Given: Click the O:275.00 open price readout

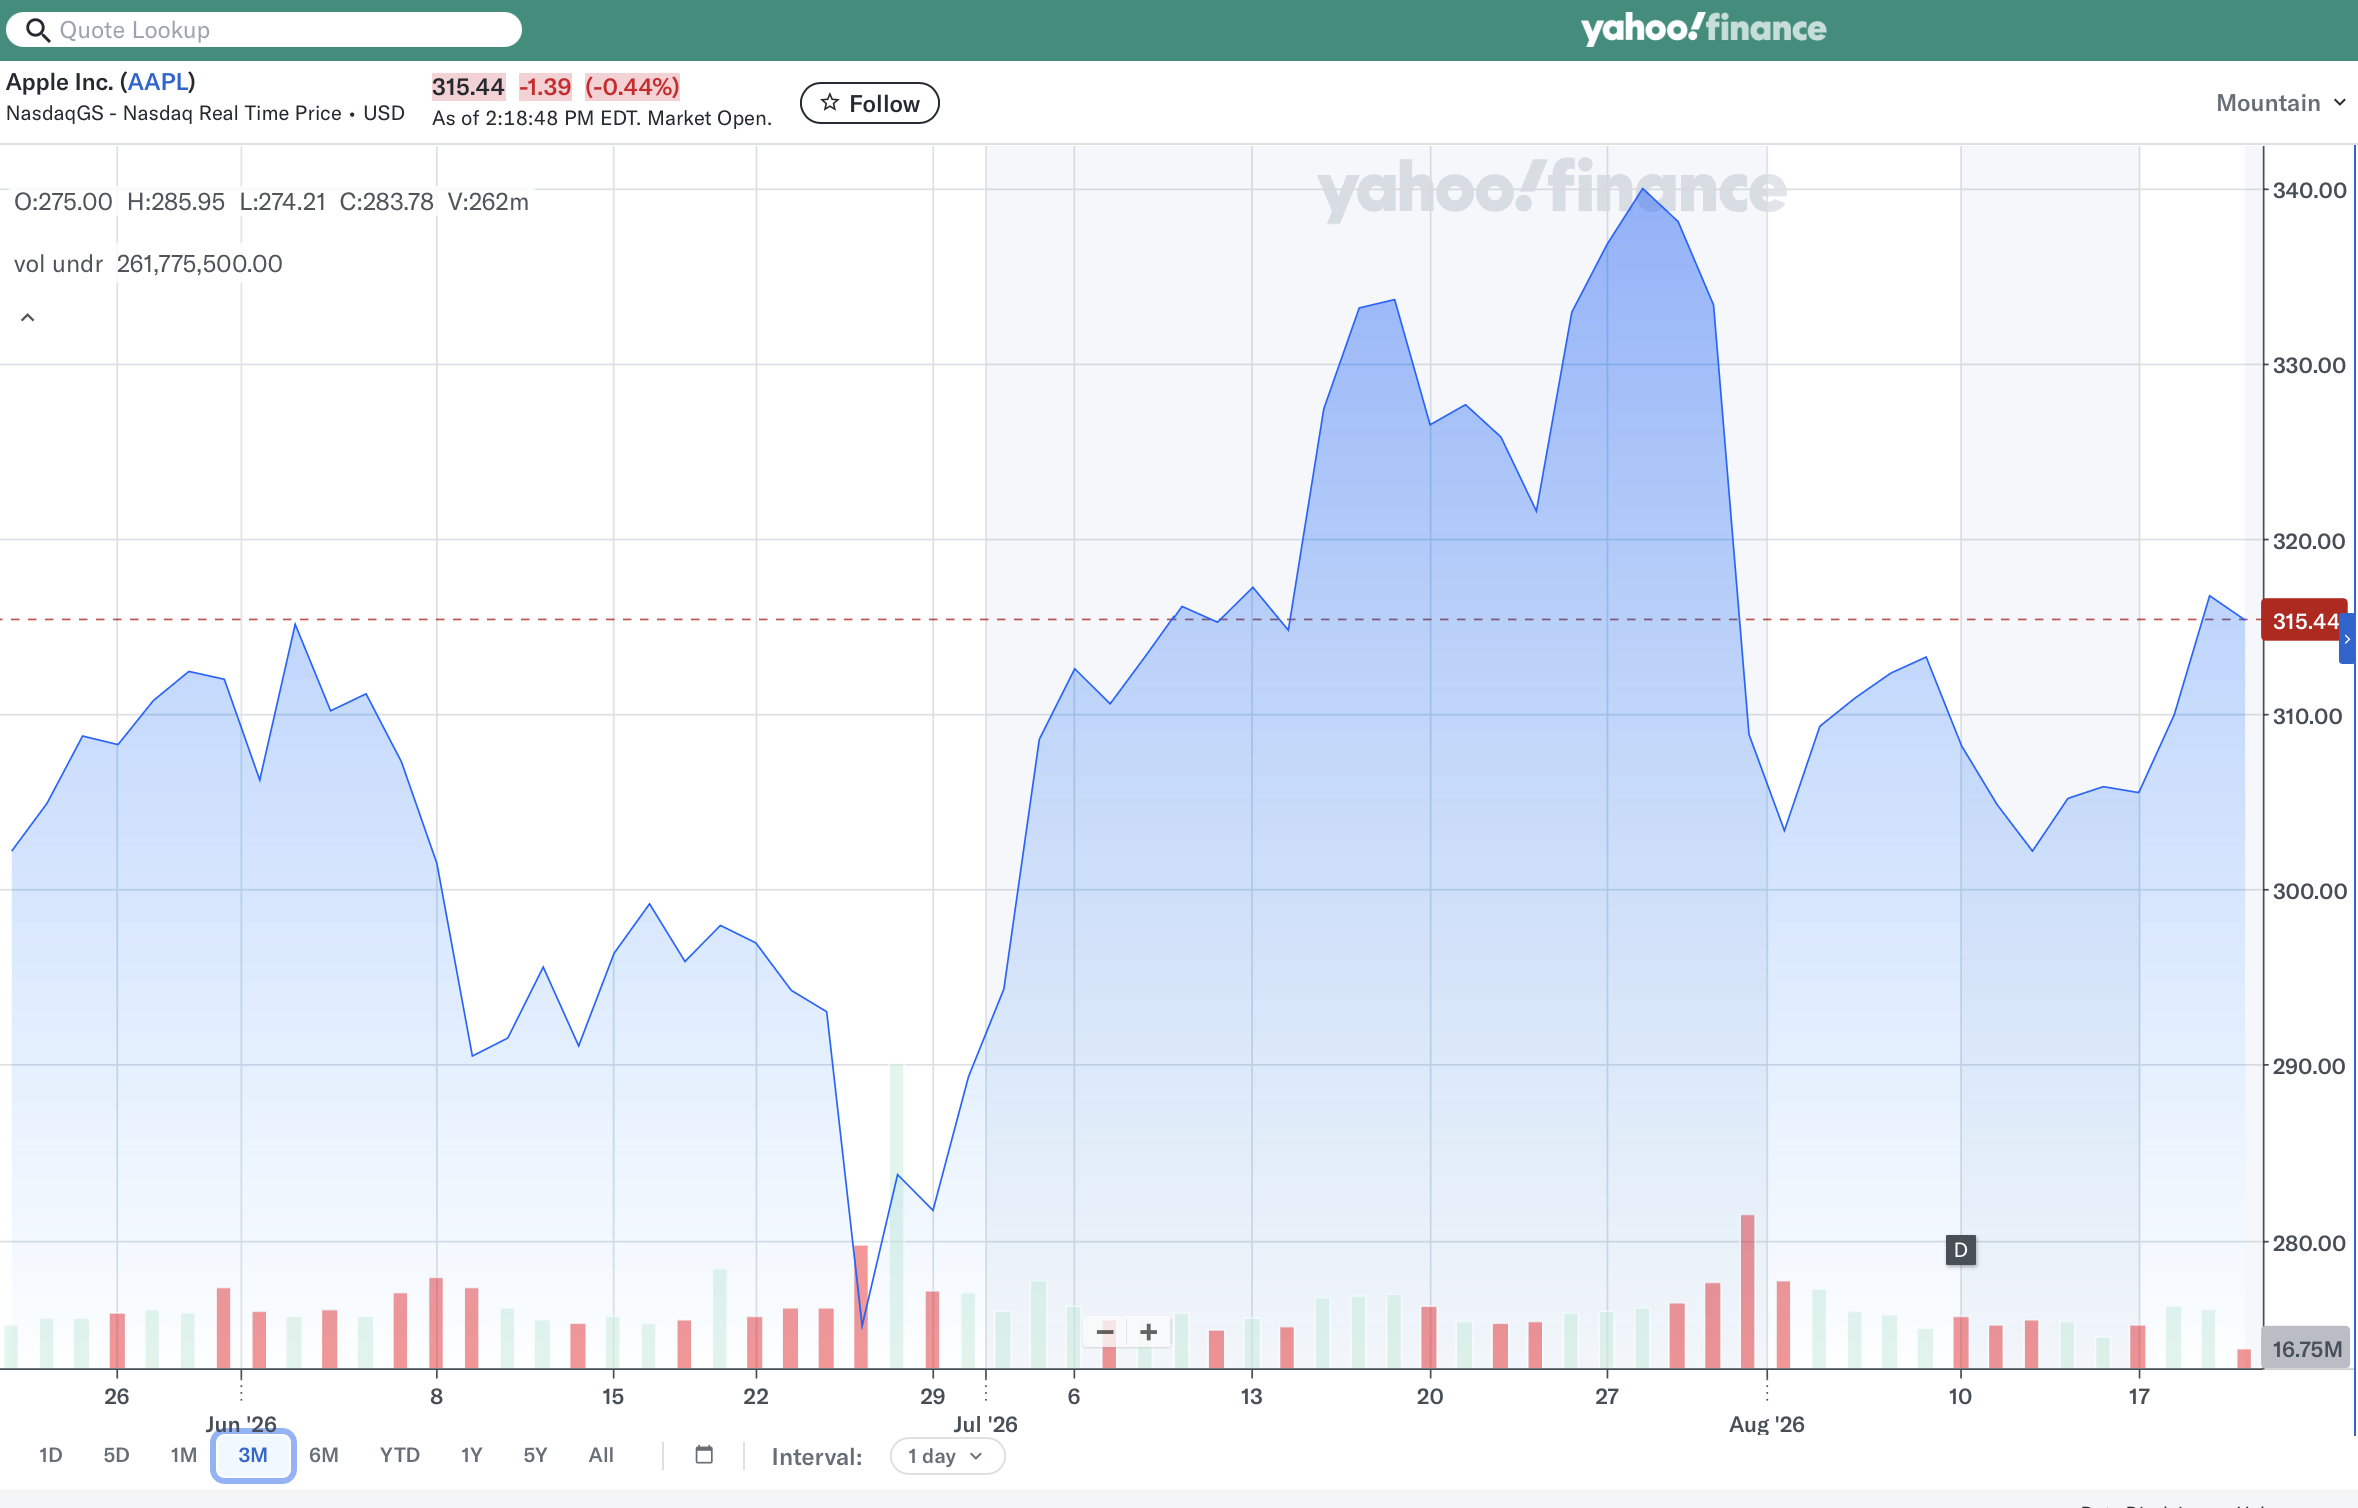Looking at the screenshot, I should coord(63,202).
